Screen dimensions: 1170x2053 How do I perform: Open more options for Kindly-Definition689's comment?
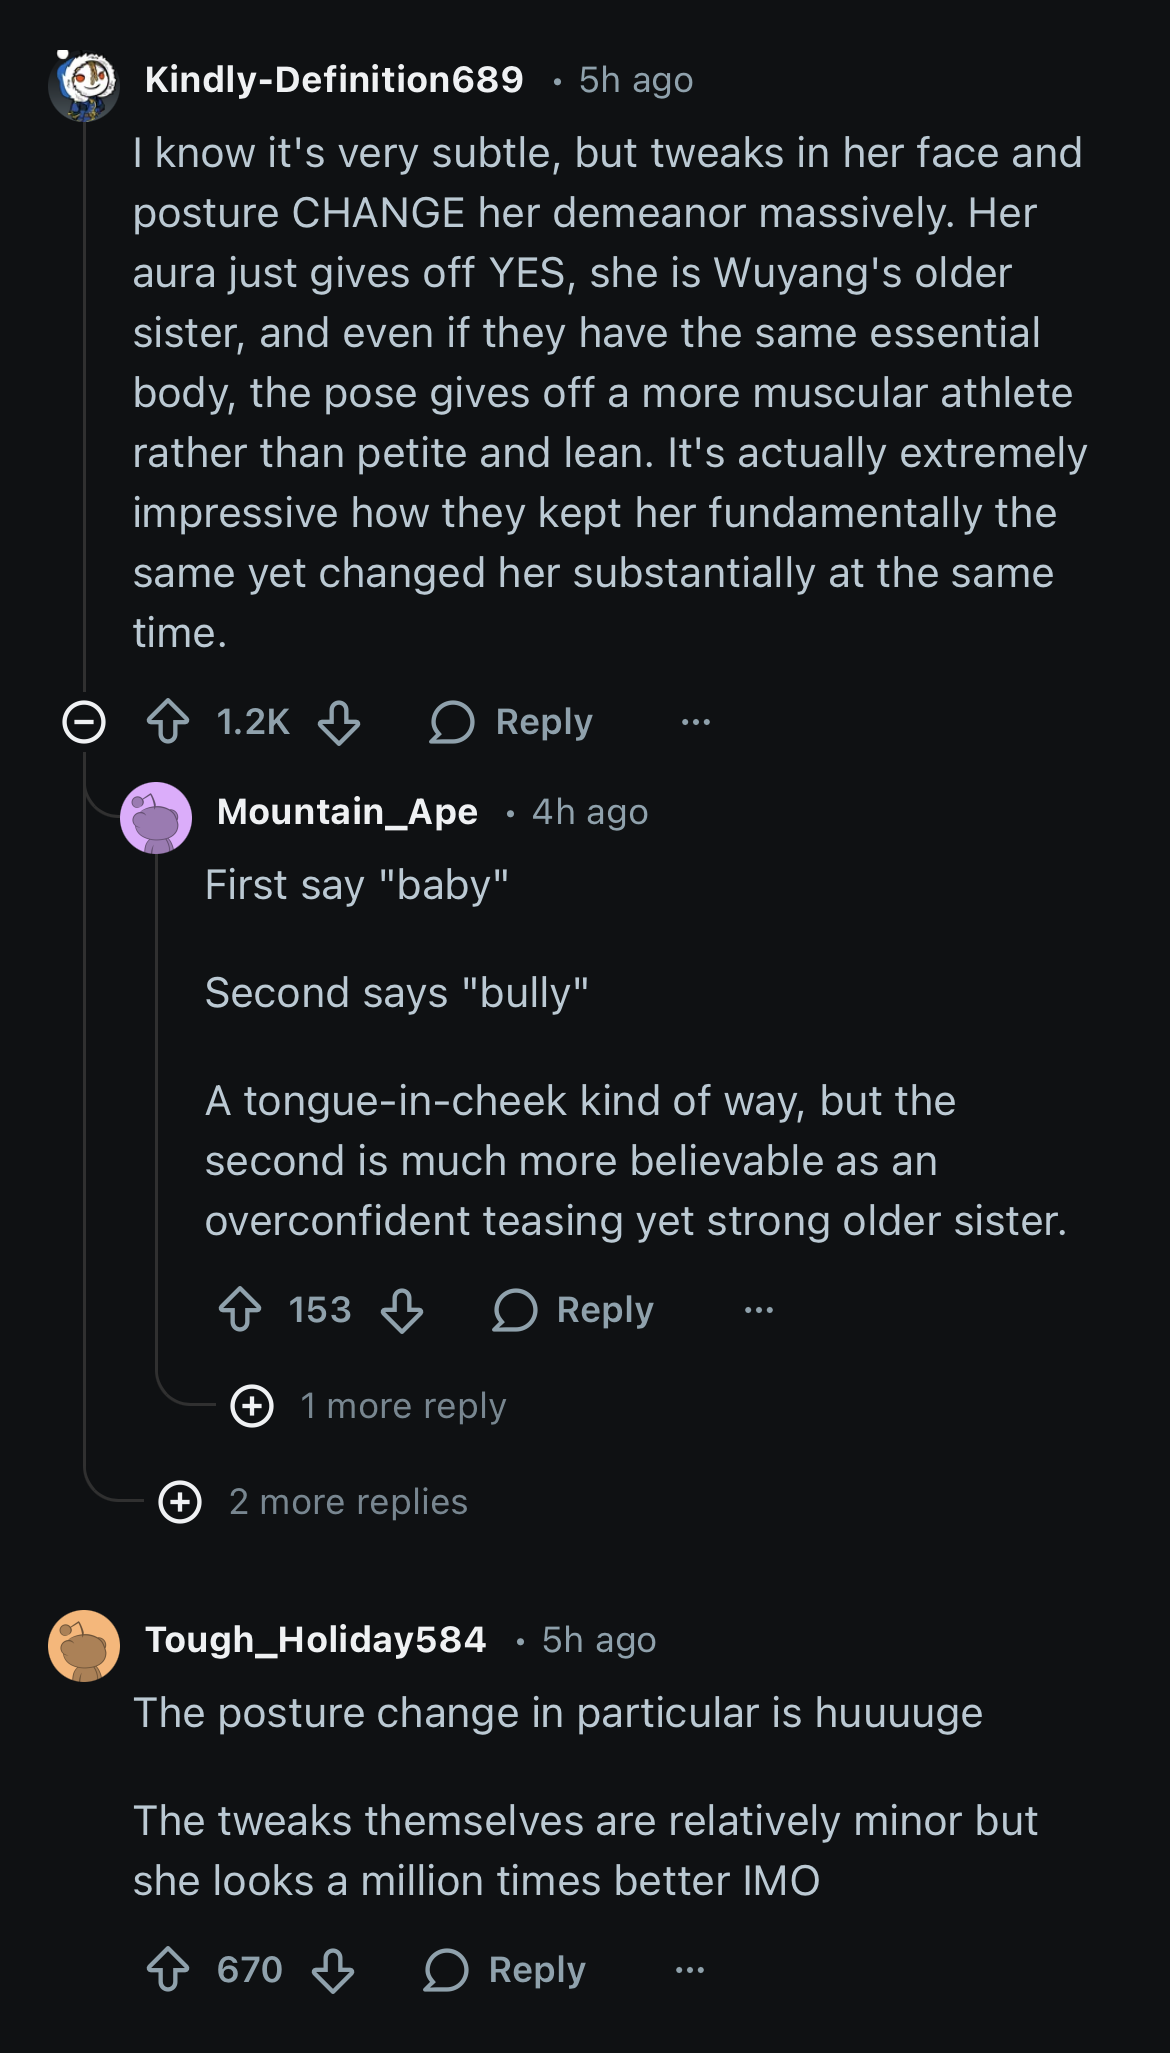coord(695,722)
